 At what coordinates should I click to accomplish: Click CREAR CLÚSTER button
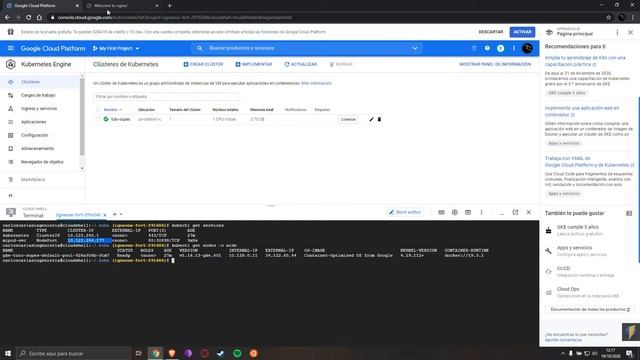pos(203,64)
